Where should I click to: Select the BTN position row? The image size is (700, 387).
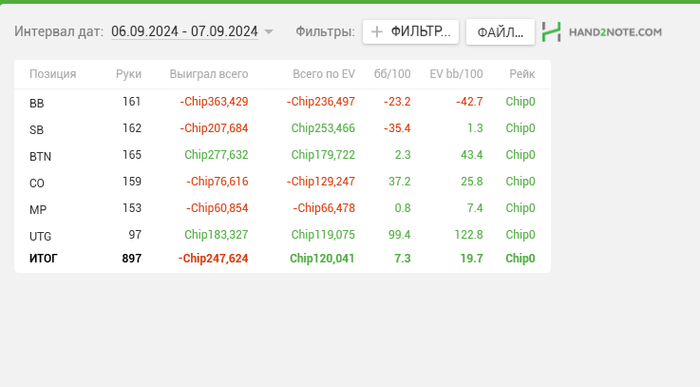pos(282,155)
